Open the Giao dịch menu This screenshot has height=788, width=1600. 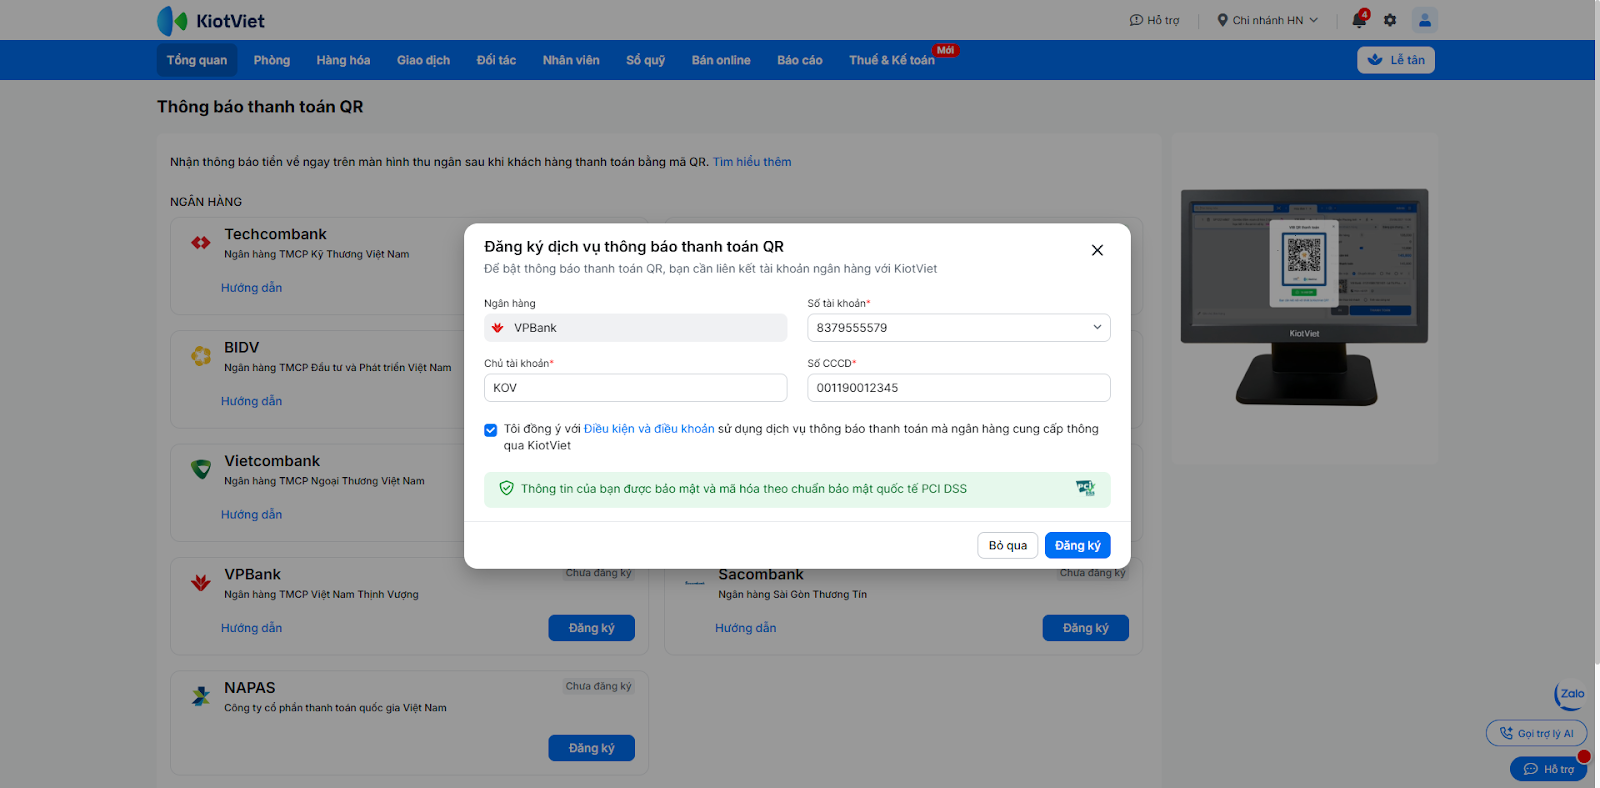(x=423, y=60)
